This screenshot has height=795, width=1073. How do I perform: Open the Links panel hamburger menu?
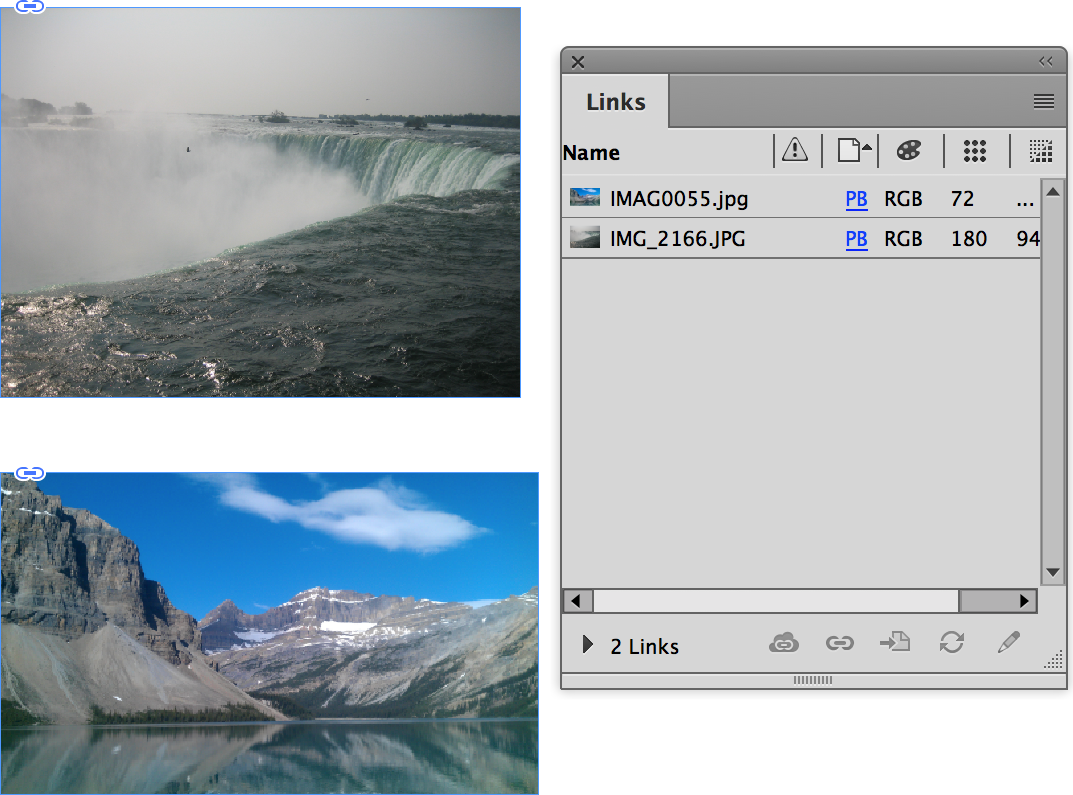coord(1044,101)
